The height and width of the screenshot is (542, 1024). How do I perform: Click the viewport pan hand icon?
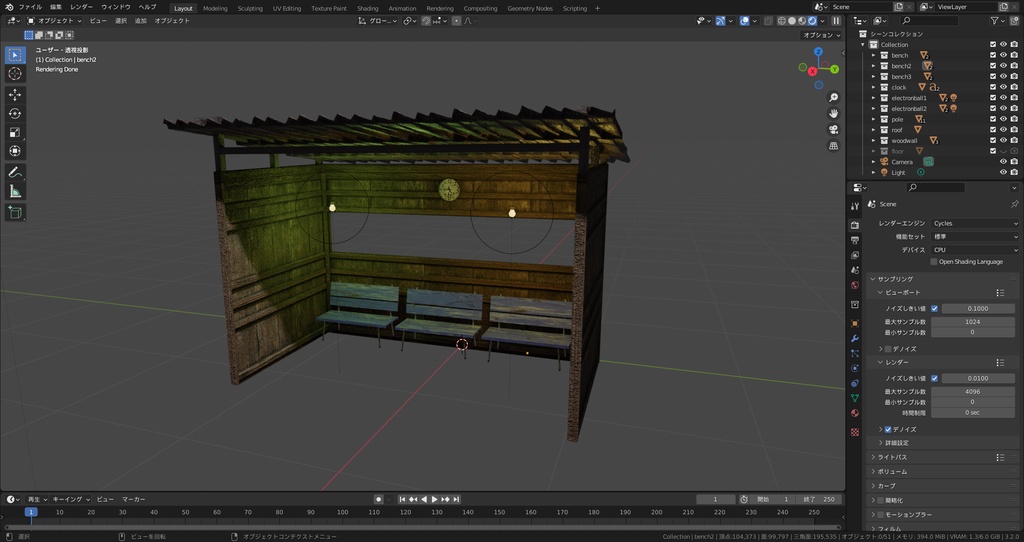(833, 114)
